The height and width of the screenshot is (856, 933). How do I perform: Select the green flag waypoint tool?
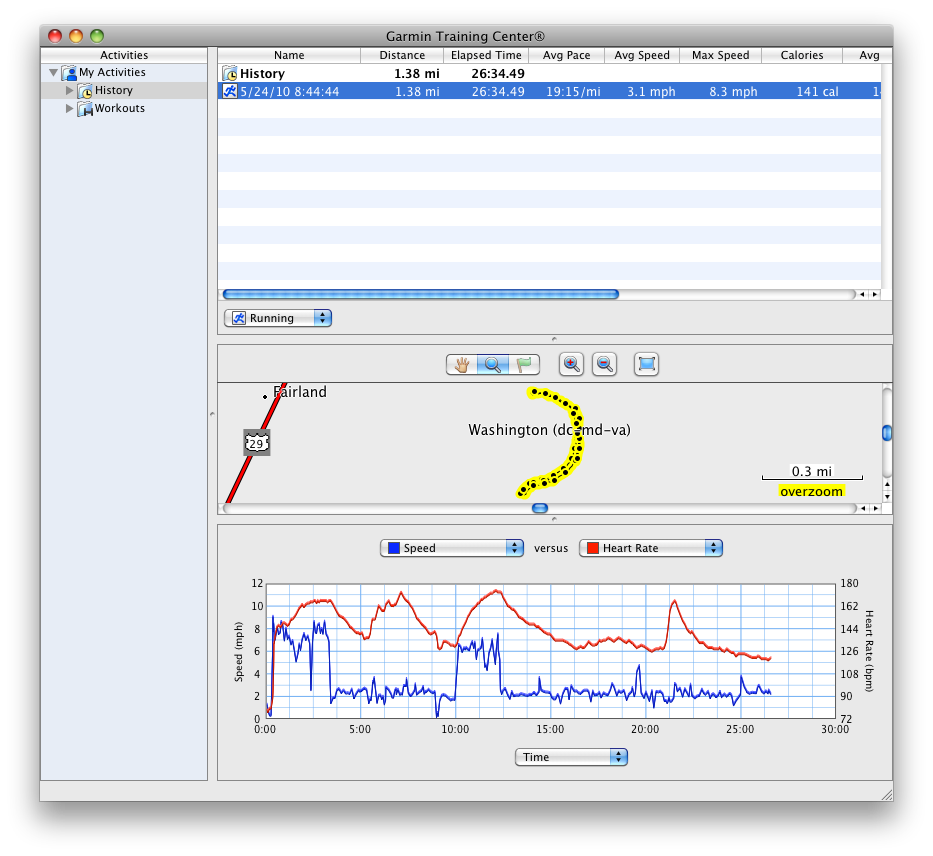click(x=525, y=365)
